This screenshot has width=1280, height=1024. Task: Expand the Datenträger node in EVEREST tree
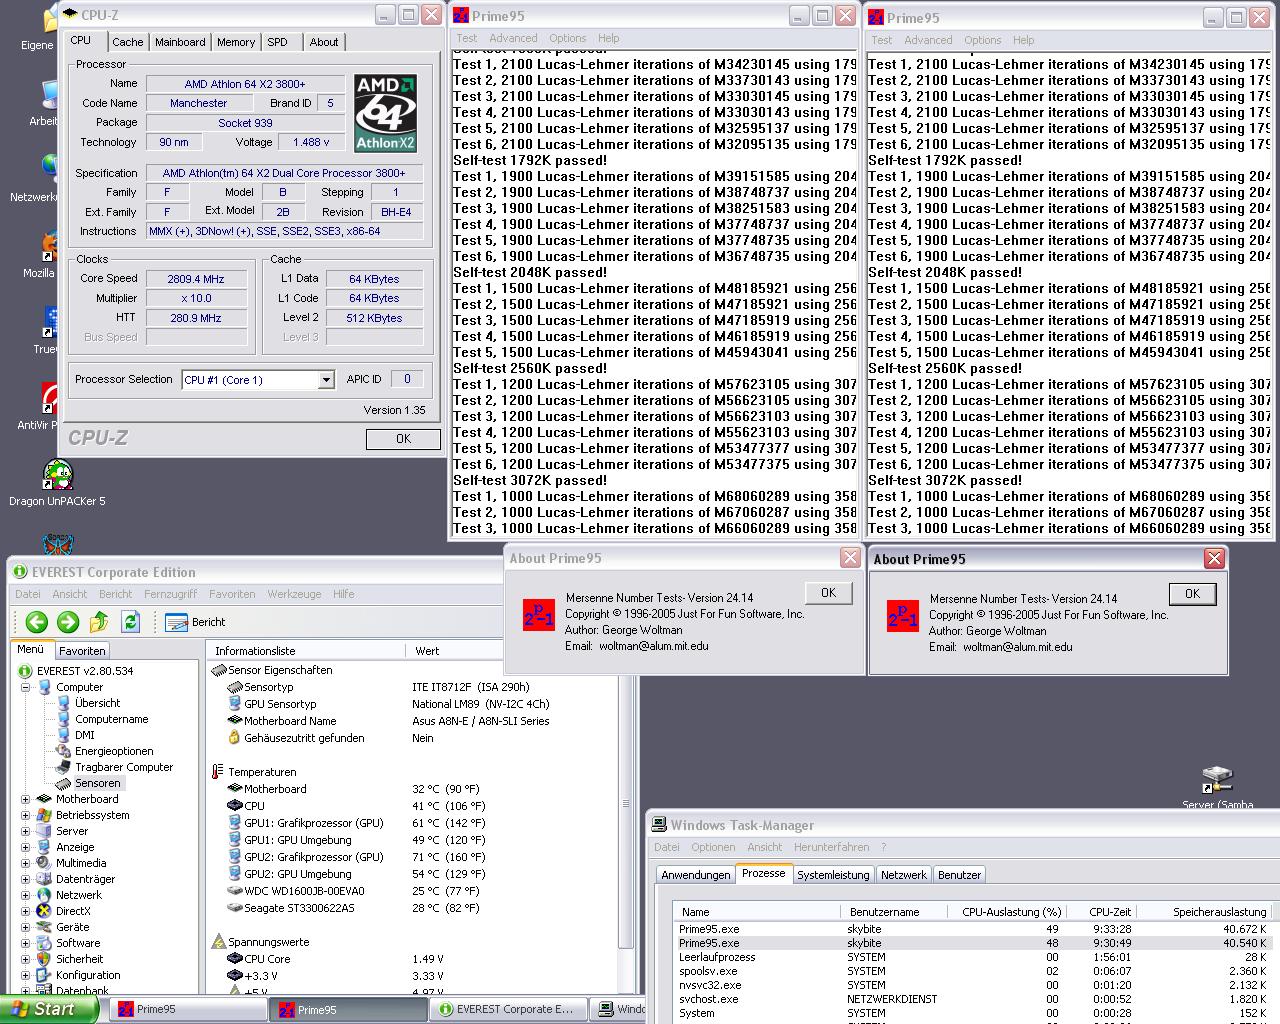click(x=25, y=879)
